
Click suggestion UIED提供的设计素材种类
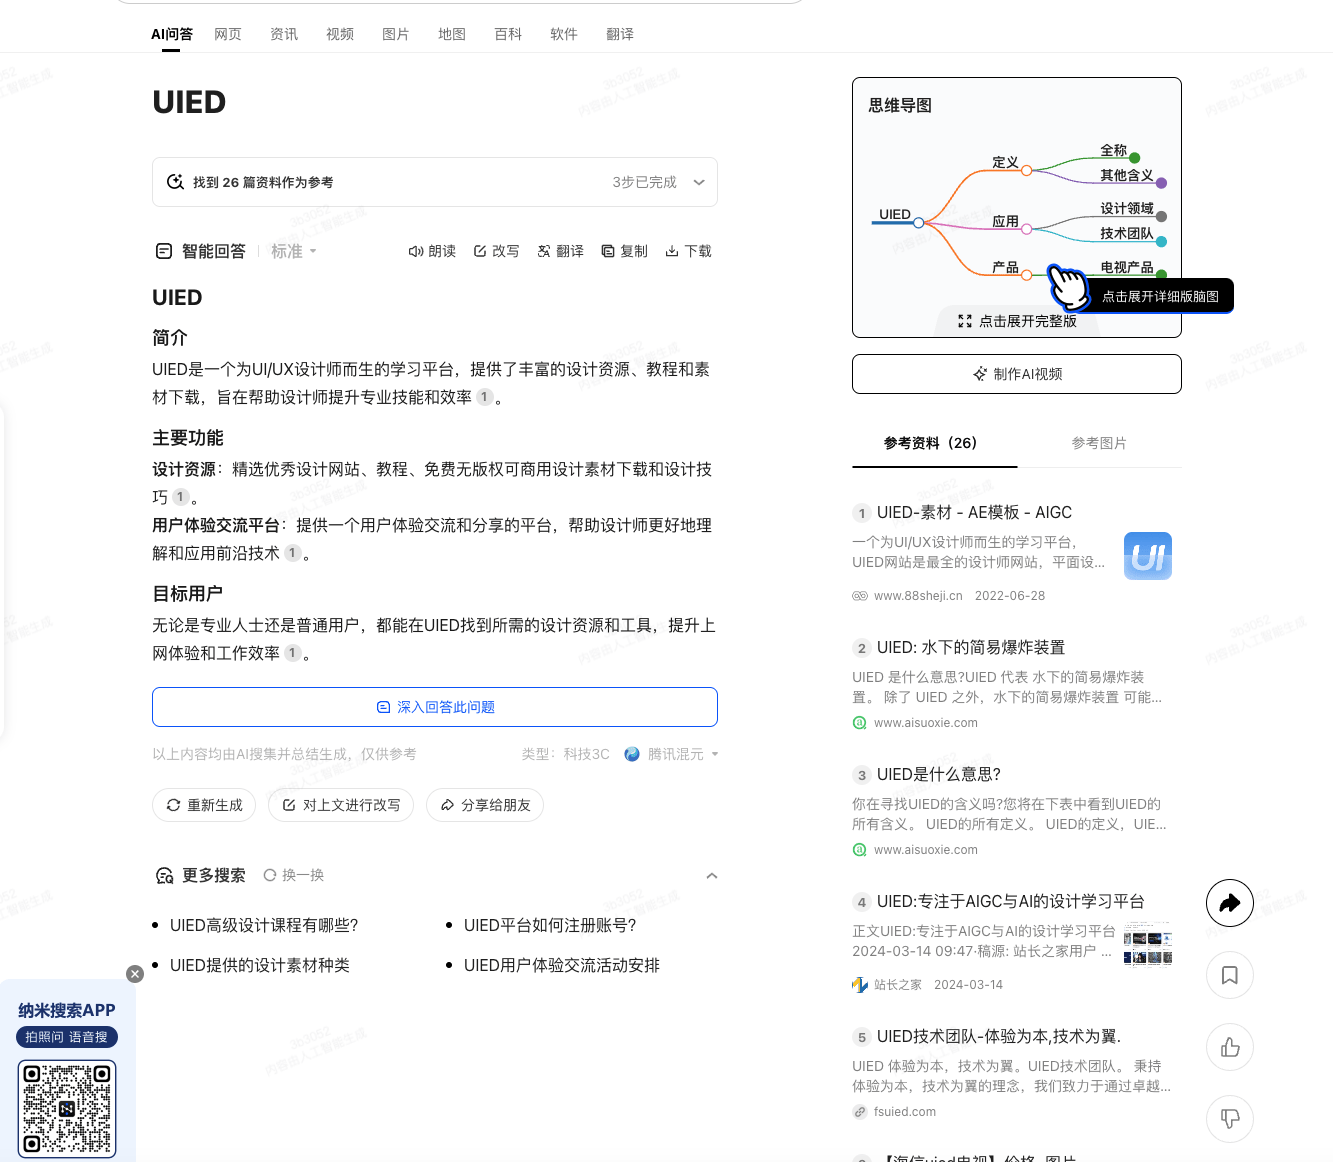[x=260, y=966]
